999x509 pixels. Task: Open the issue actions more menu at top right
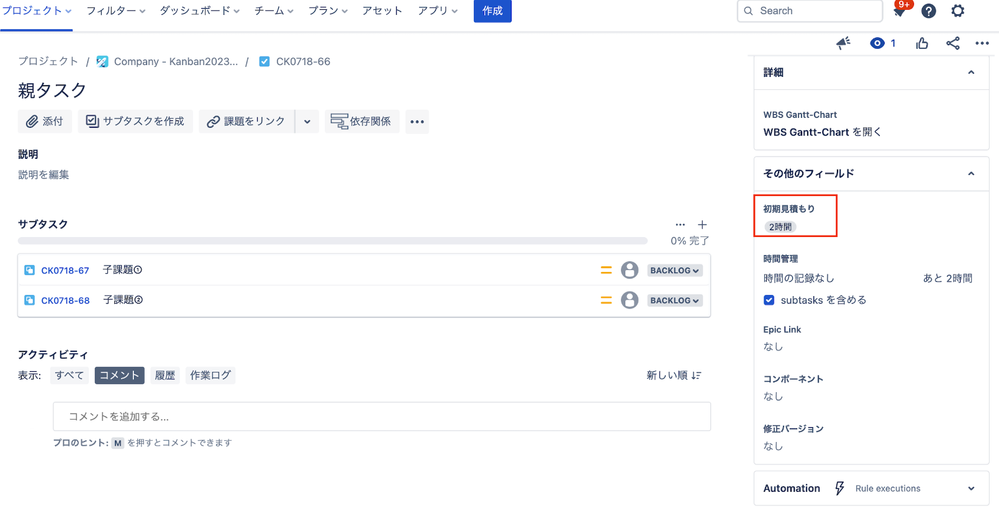[x=981, y=43]
